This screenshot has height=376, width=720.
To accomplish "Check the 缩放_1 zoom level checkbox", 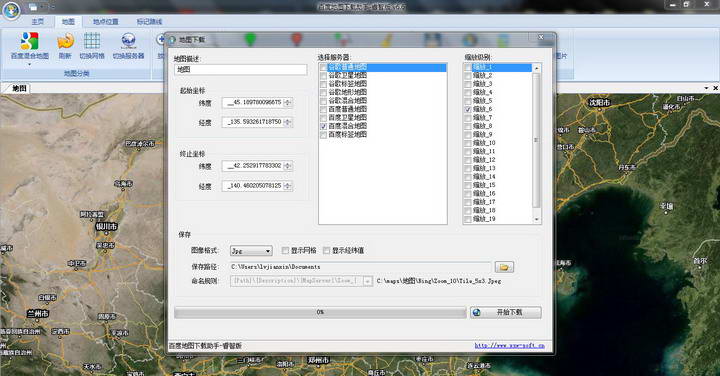I will (468, 67).
